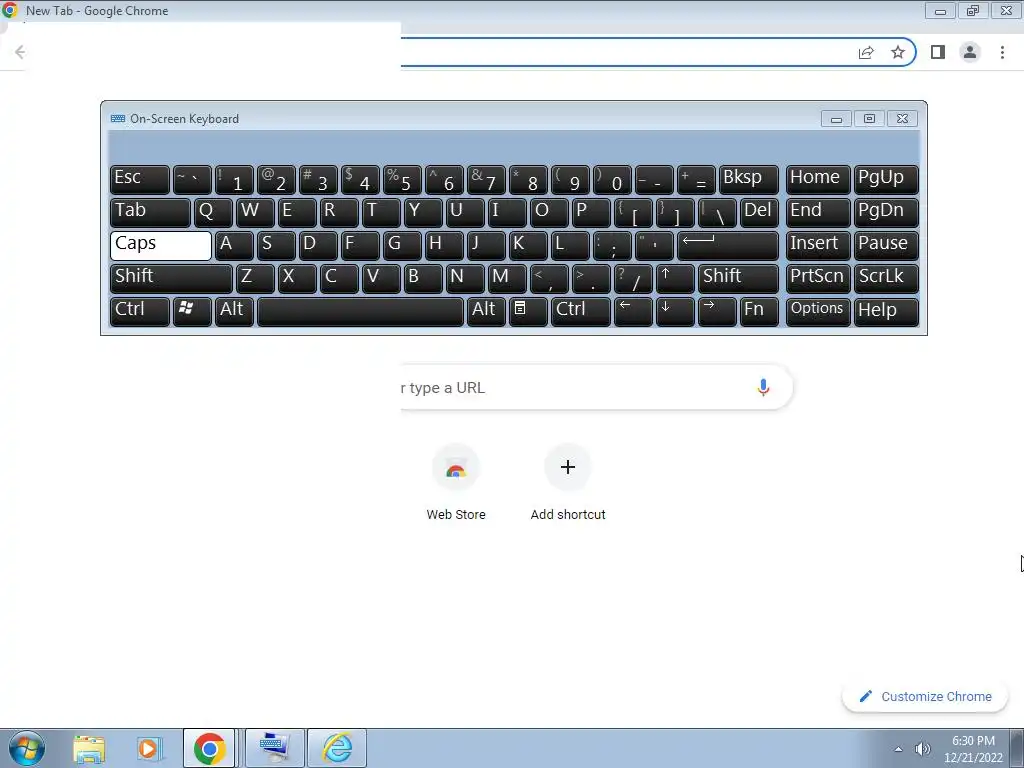Click the question mark slash key
1024x768 pixels.
pos(633,278)
